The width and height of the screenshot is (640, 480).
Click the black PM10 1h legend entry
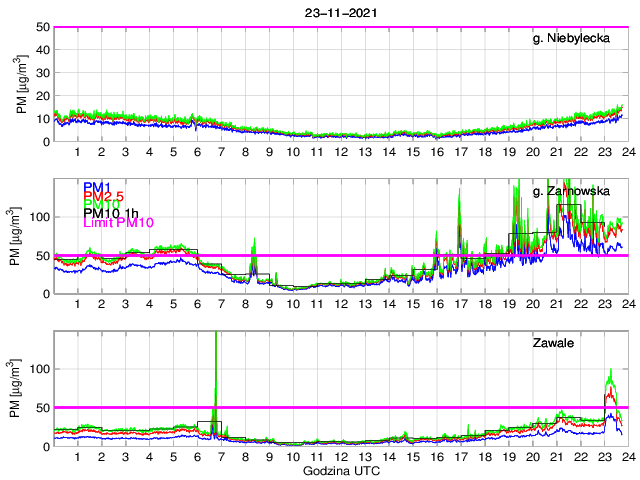[x=111, y=222]
